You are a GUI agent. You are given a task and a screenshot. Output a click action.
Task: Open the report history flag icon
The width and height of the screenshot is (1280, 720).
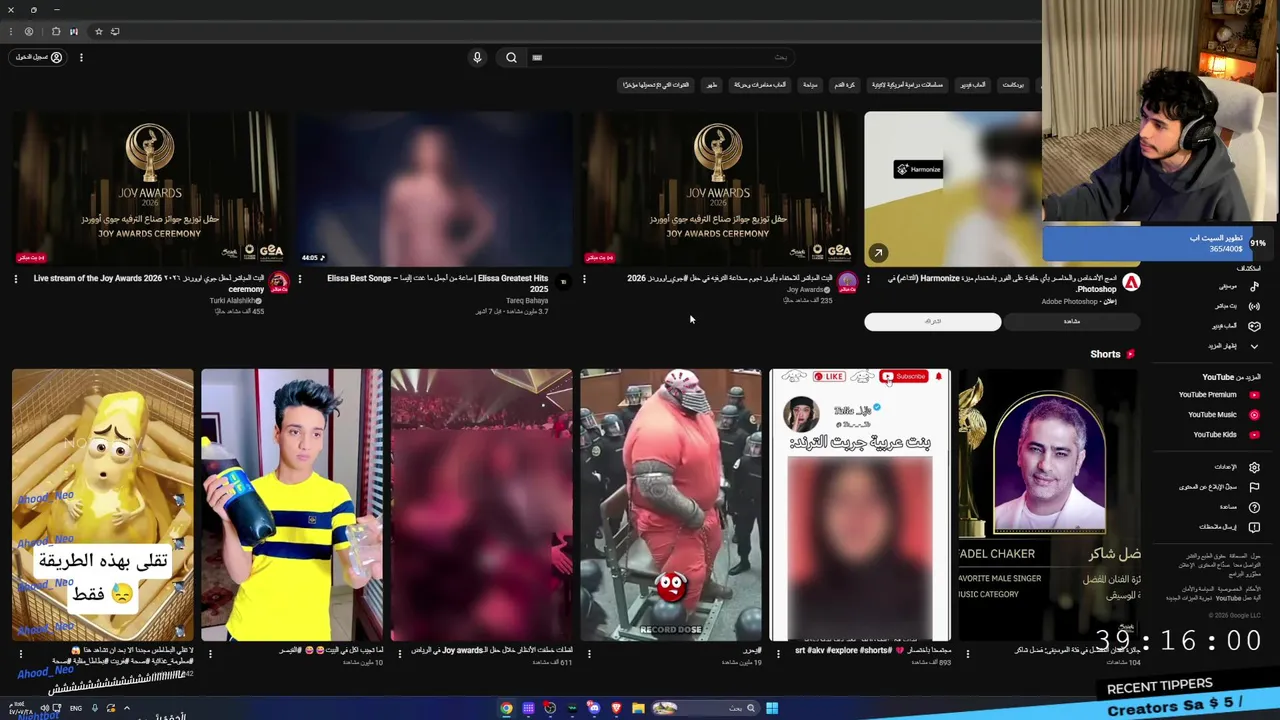[1254, 487]
